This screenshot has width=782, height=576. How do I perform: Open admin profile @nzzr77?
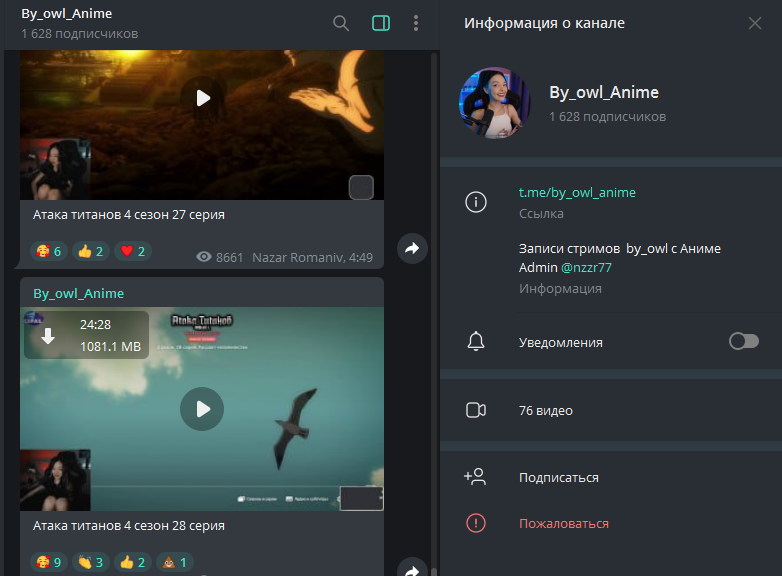[586, 268]
